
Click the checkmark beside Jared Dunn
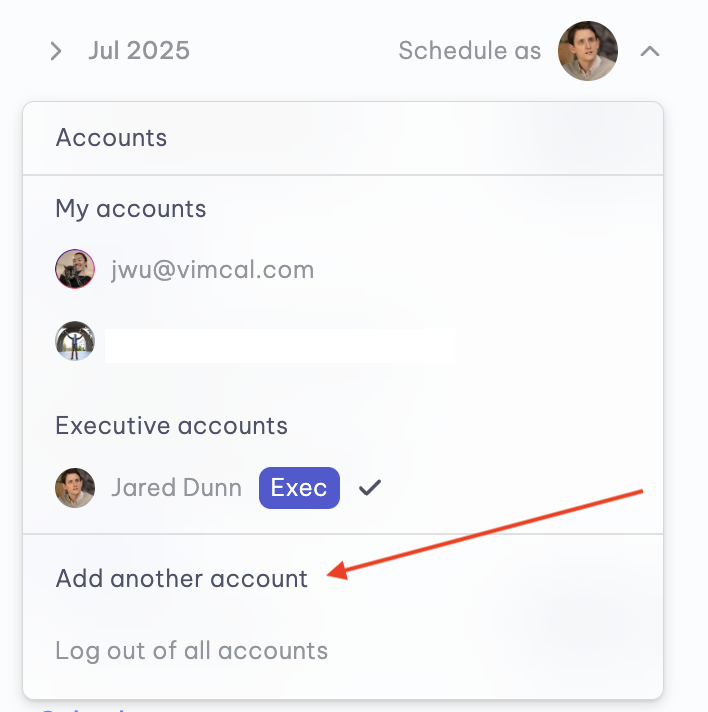370,488
